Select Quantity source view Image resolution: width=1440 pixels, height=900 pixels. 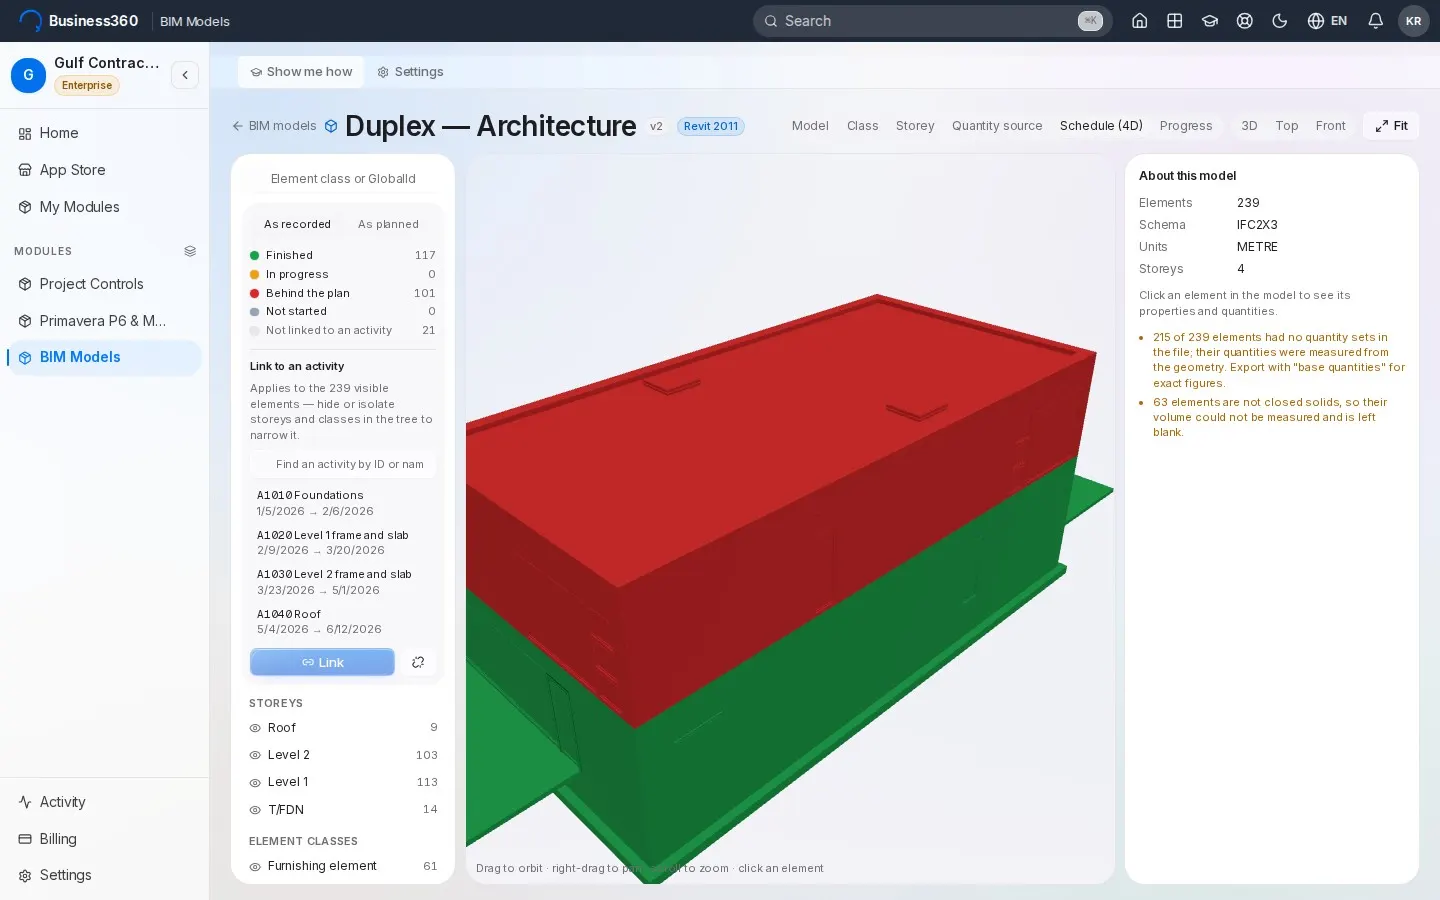997,126
